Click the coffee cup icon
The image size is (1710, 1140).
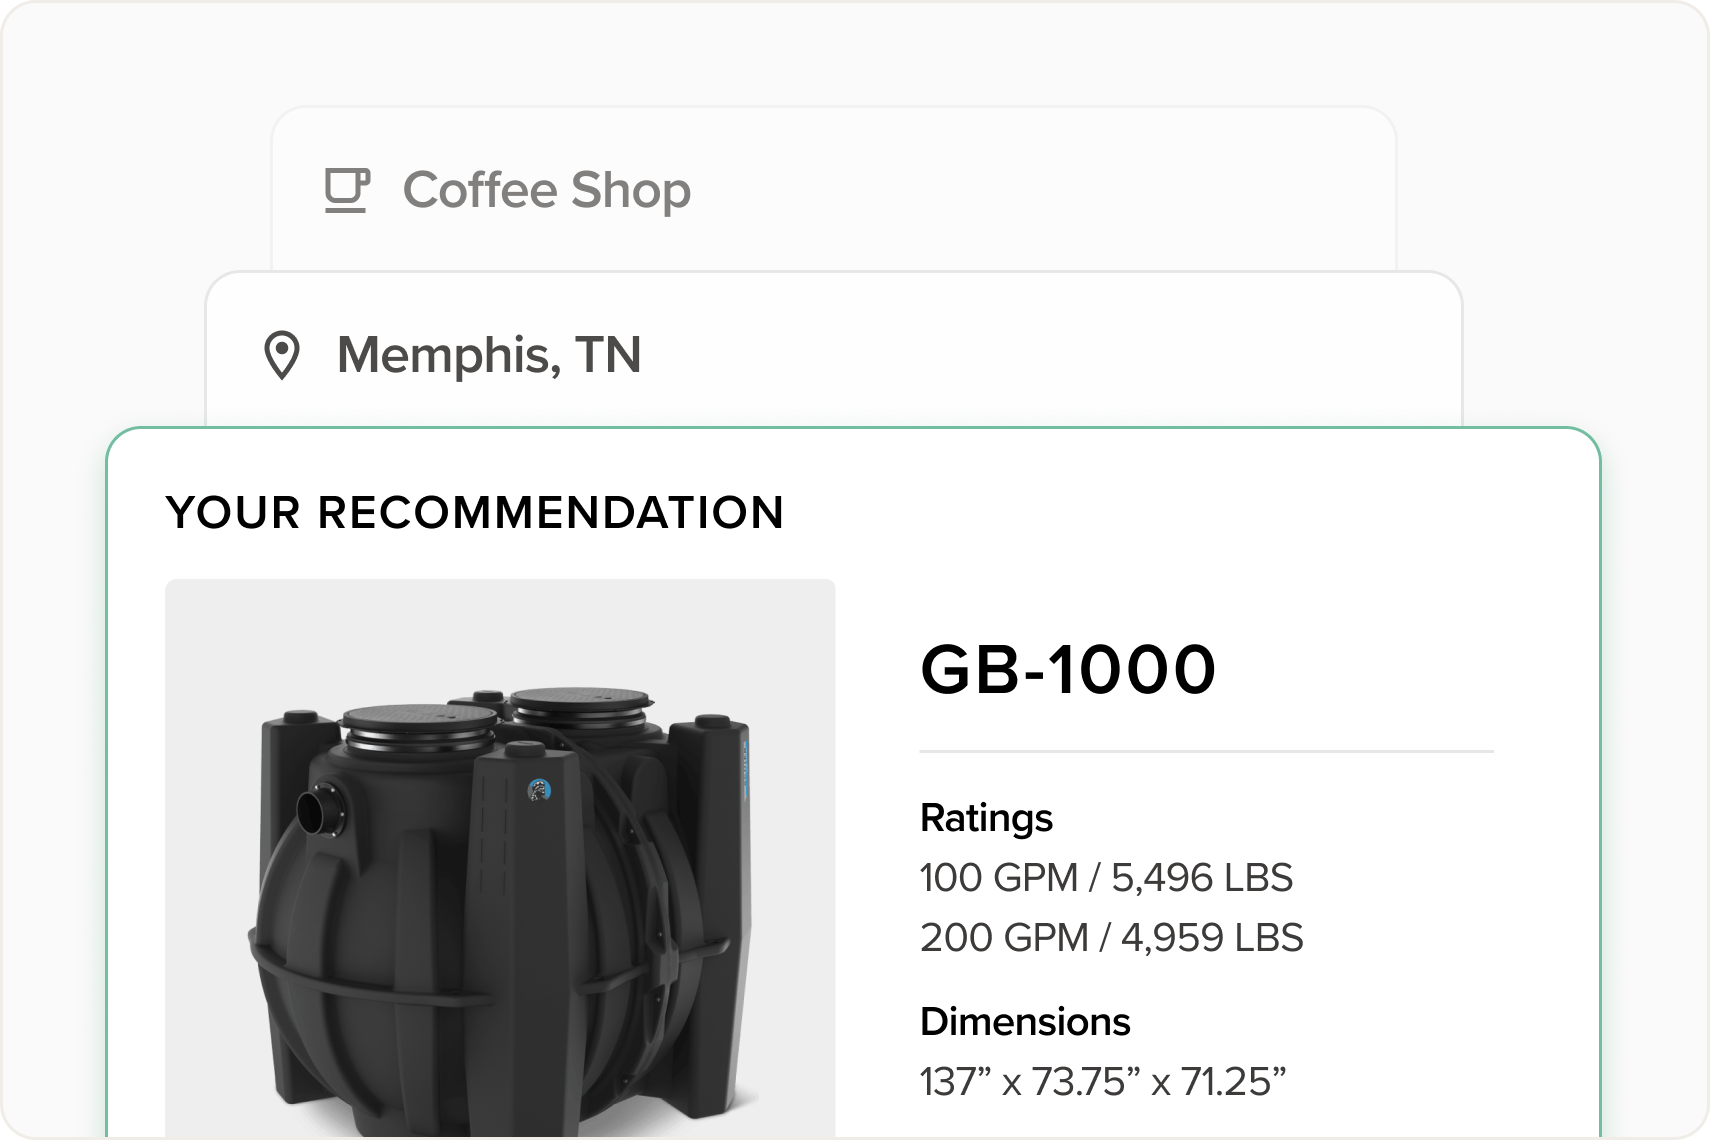coord(347,190)
